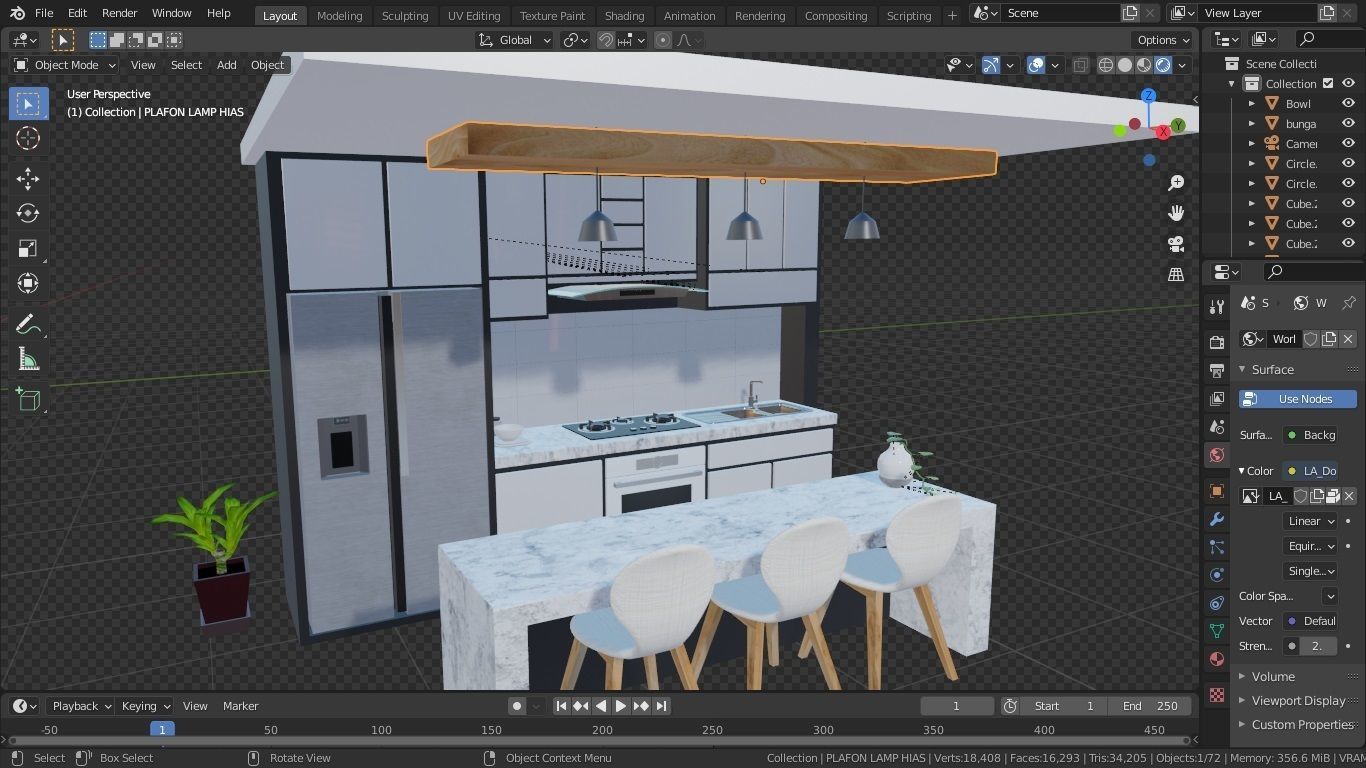
Task: Open Linear interpolation dropdown
Action: coord(1310,521)
